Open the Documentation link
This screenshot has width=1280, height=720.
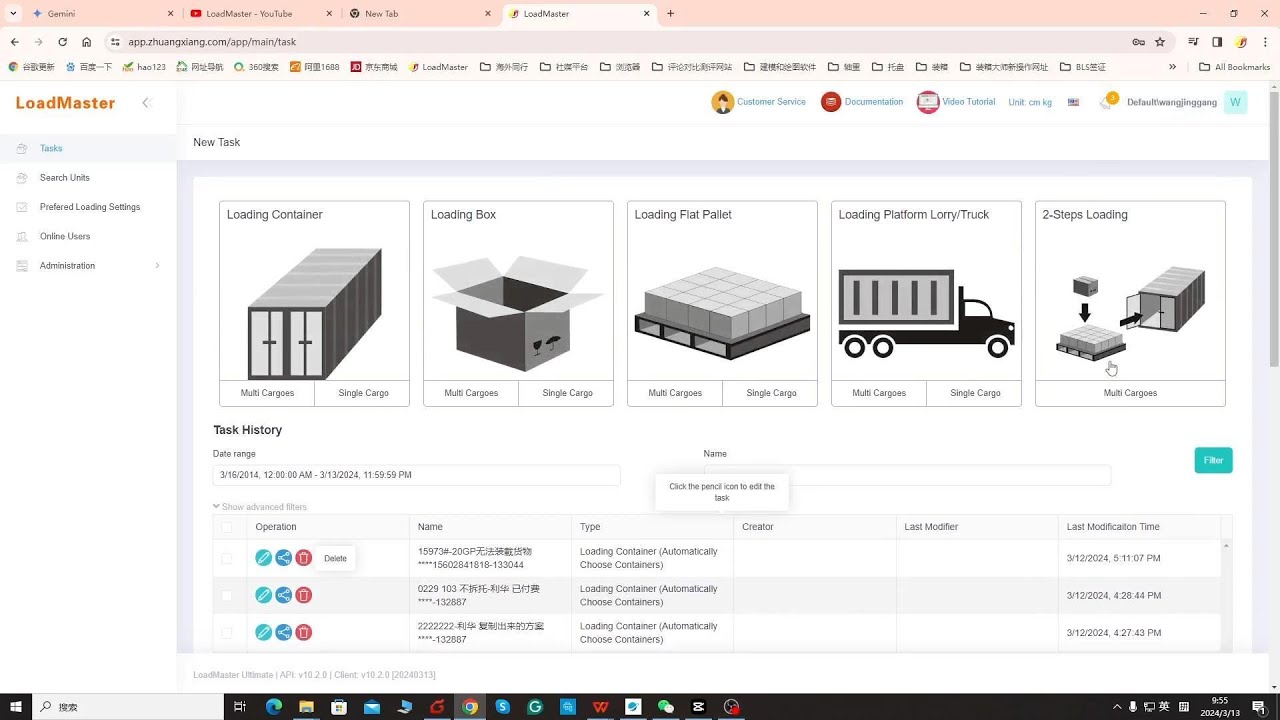[x=874, y=102]
